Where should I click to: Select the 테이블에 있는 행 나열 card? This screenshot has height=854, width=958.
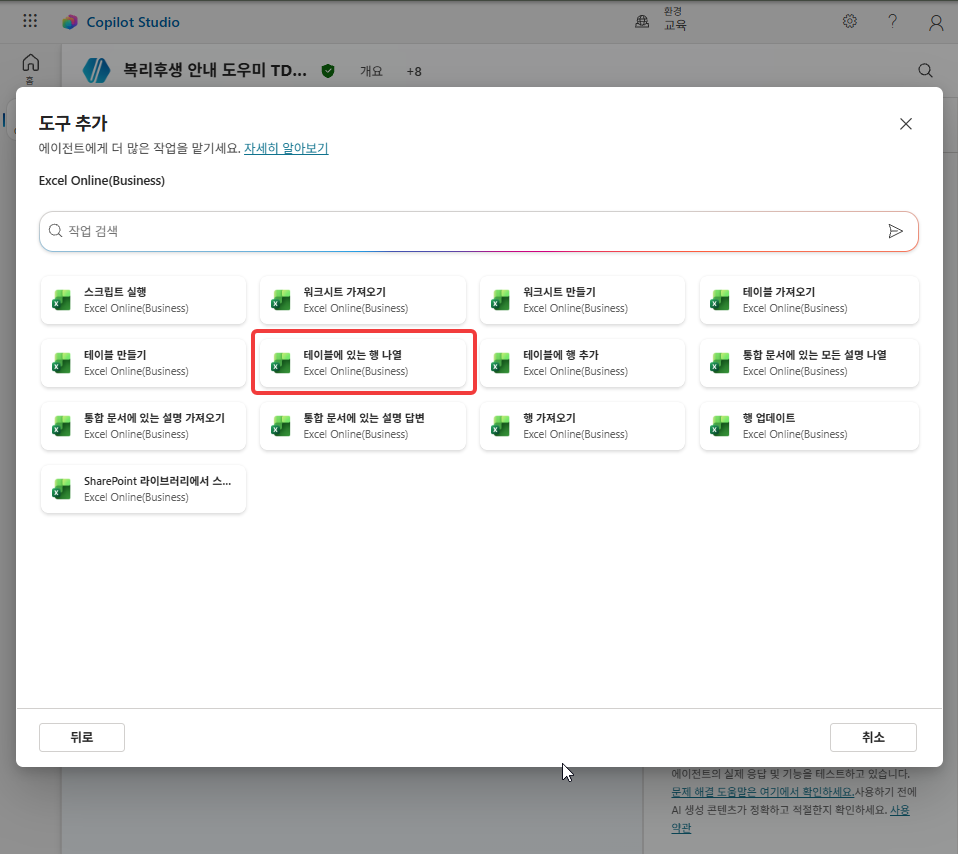pyautogui.click(x=363, y=363)
